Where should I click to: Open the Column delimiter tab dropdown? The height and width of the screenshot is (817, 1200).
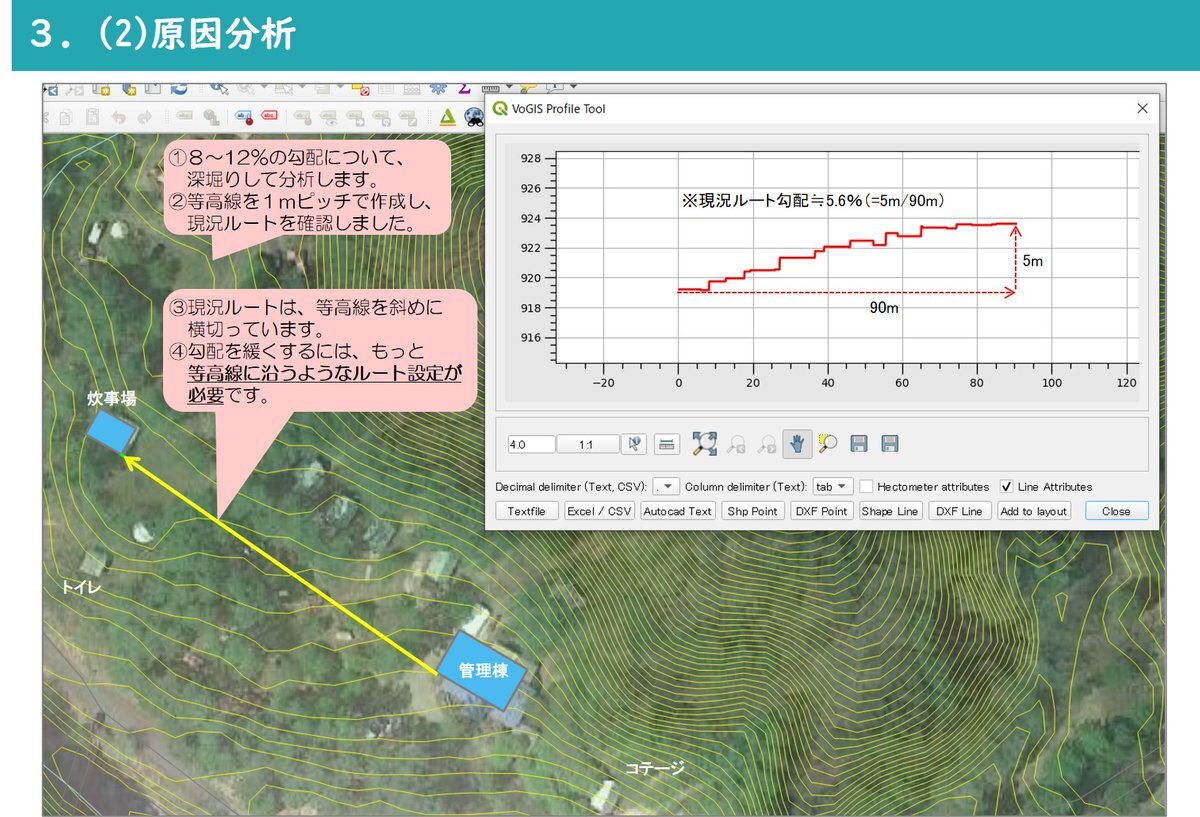[832, 486]
